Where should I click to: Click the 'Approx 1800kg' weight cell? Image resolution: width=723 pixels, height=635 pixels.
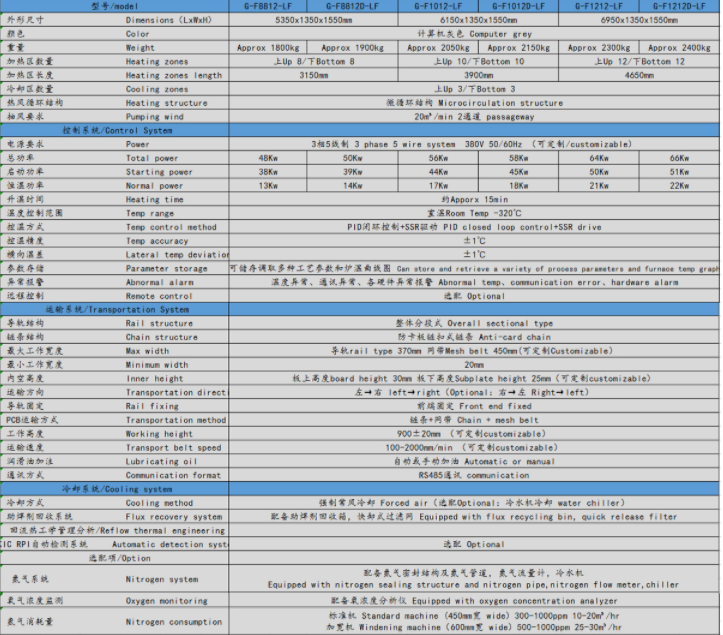pos(269,47)
